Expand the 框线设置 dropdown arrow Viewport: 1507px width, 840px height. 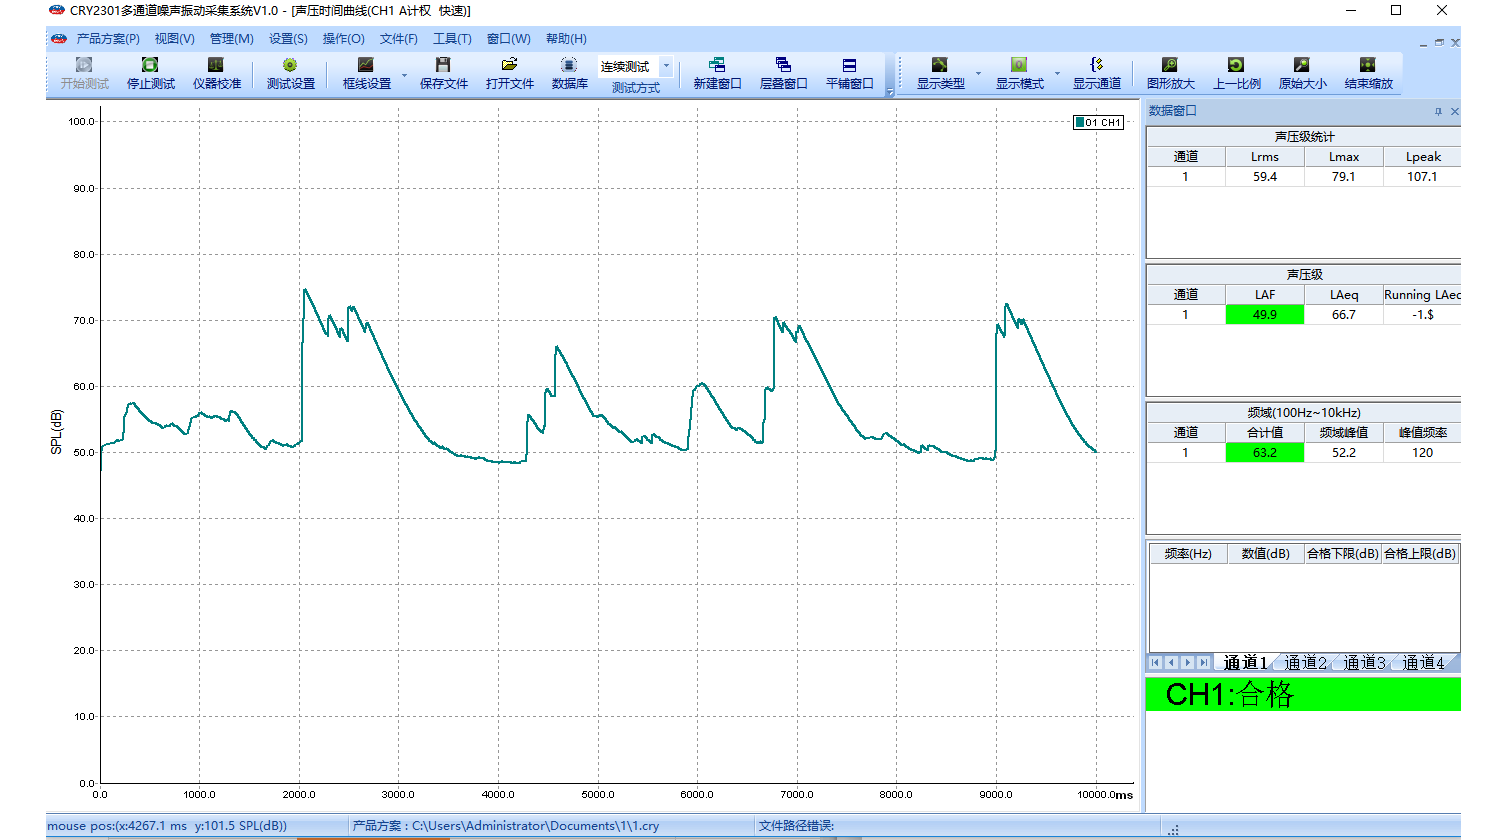point(405,75)
